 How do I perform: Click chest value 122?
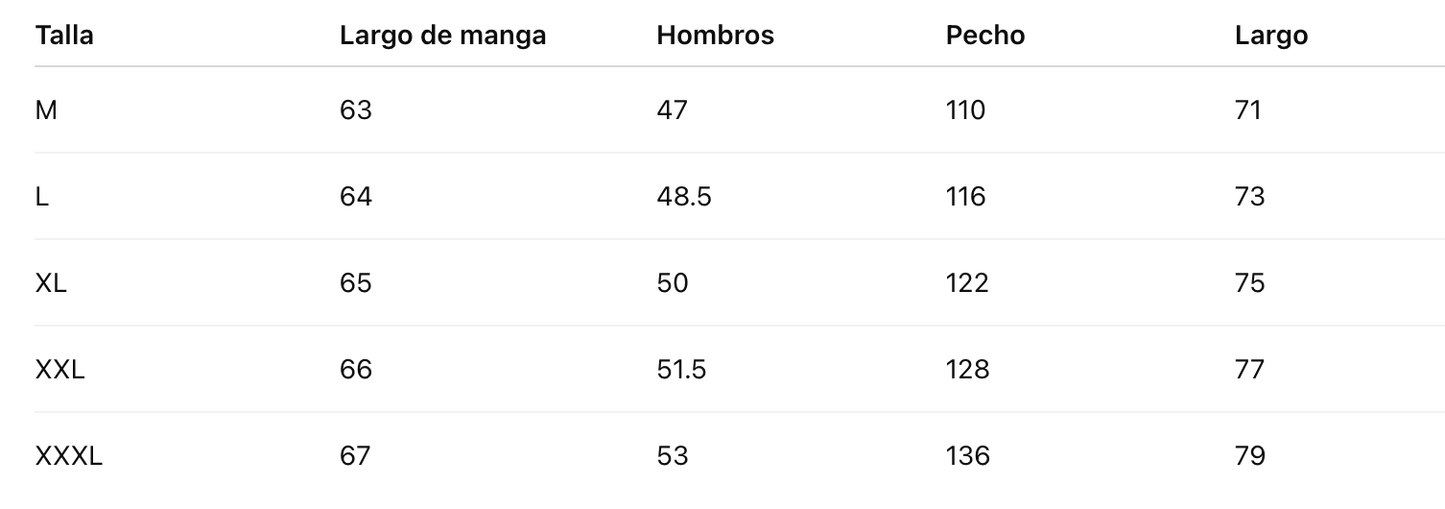pos(966,283)
